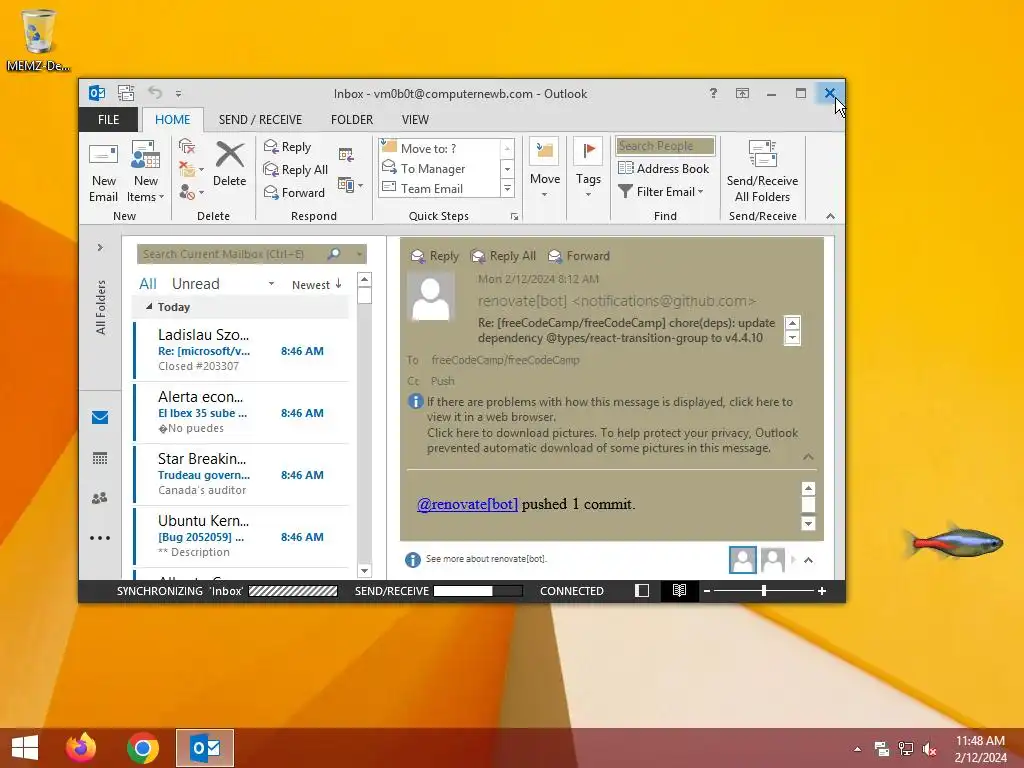
Task: Collapse the ribbon with the chevron
Action: (x=830, y=216)
